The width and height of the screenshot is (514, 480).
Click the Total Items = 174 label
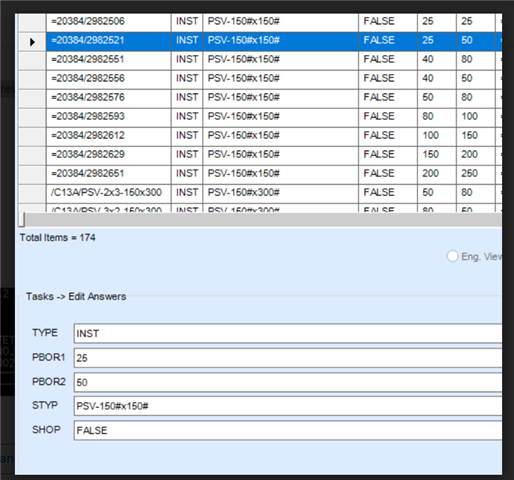click(x=57, y=238)
